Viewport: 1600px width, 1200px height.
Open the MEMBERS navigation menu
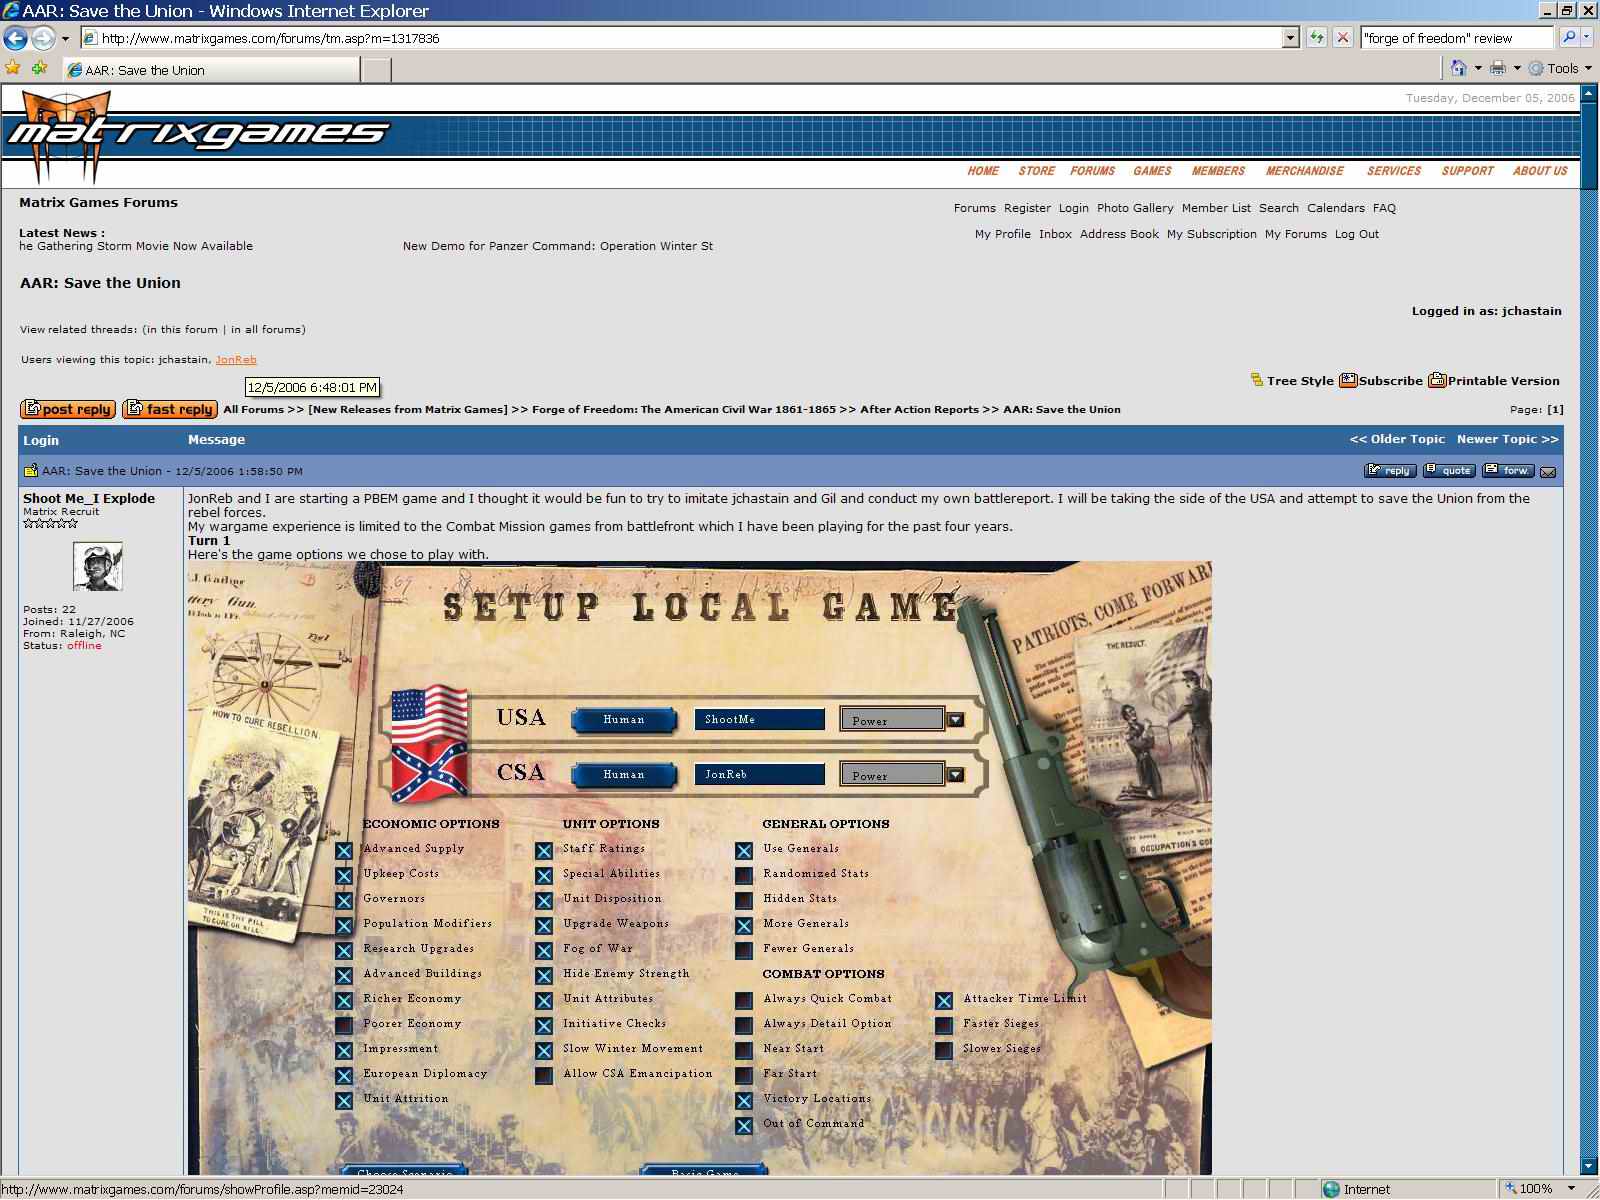(x=1218, y=171)
